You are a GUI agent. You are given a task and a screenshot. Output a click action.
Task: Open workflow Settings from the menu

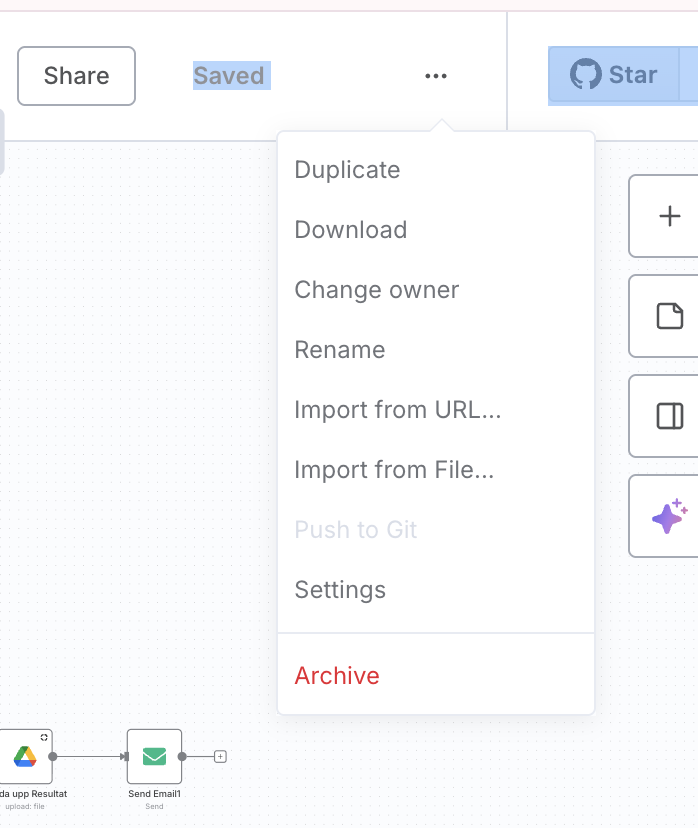coord(340,590)
